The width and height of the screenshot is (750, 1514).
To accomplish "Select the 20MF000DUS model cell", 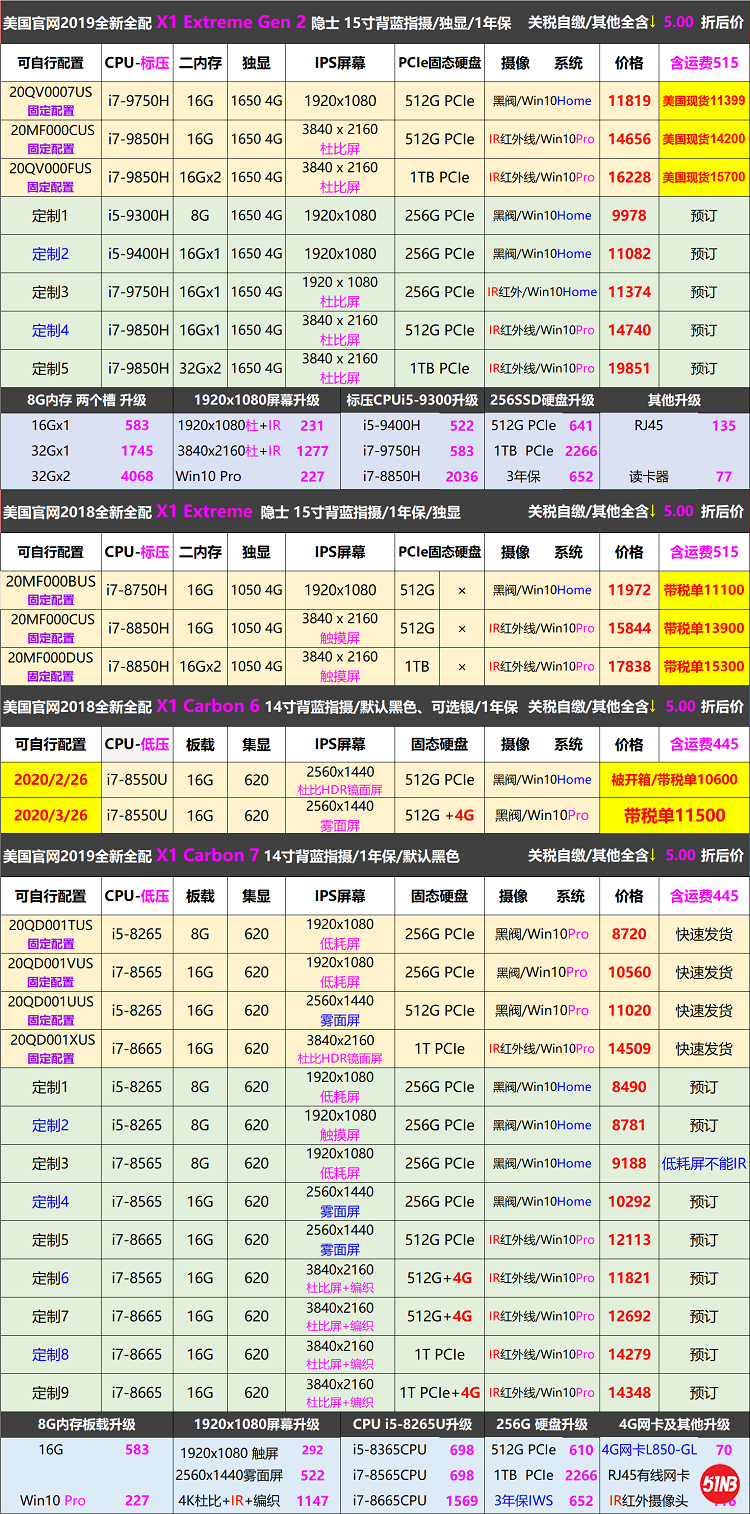I will pos(50,666).
